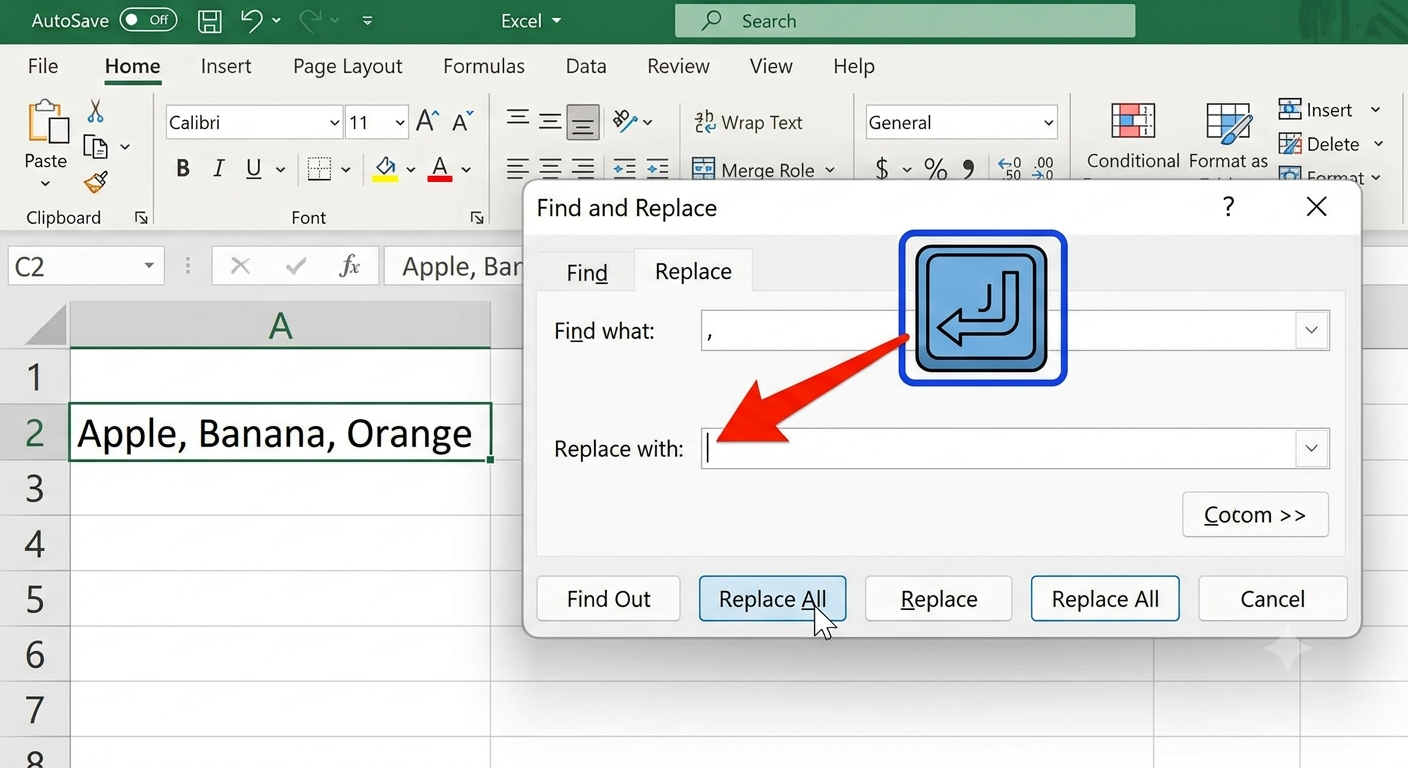Switch to the Insert ribbon tab
The image size is (1408, 768).
click(x=226, y=66)
